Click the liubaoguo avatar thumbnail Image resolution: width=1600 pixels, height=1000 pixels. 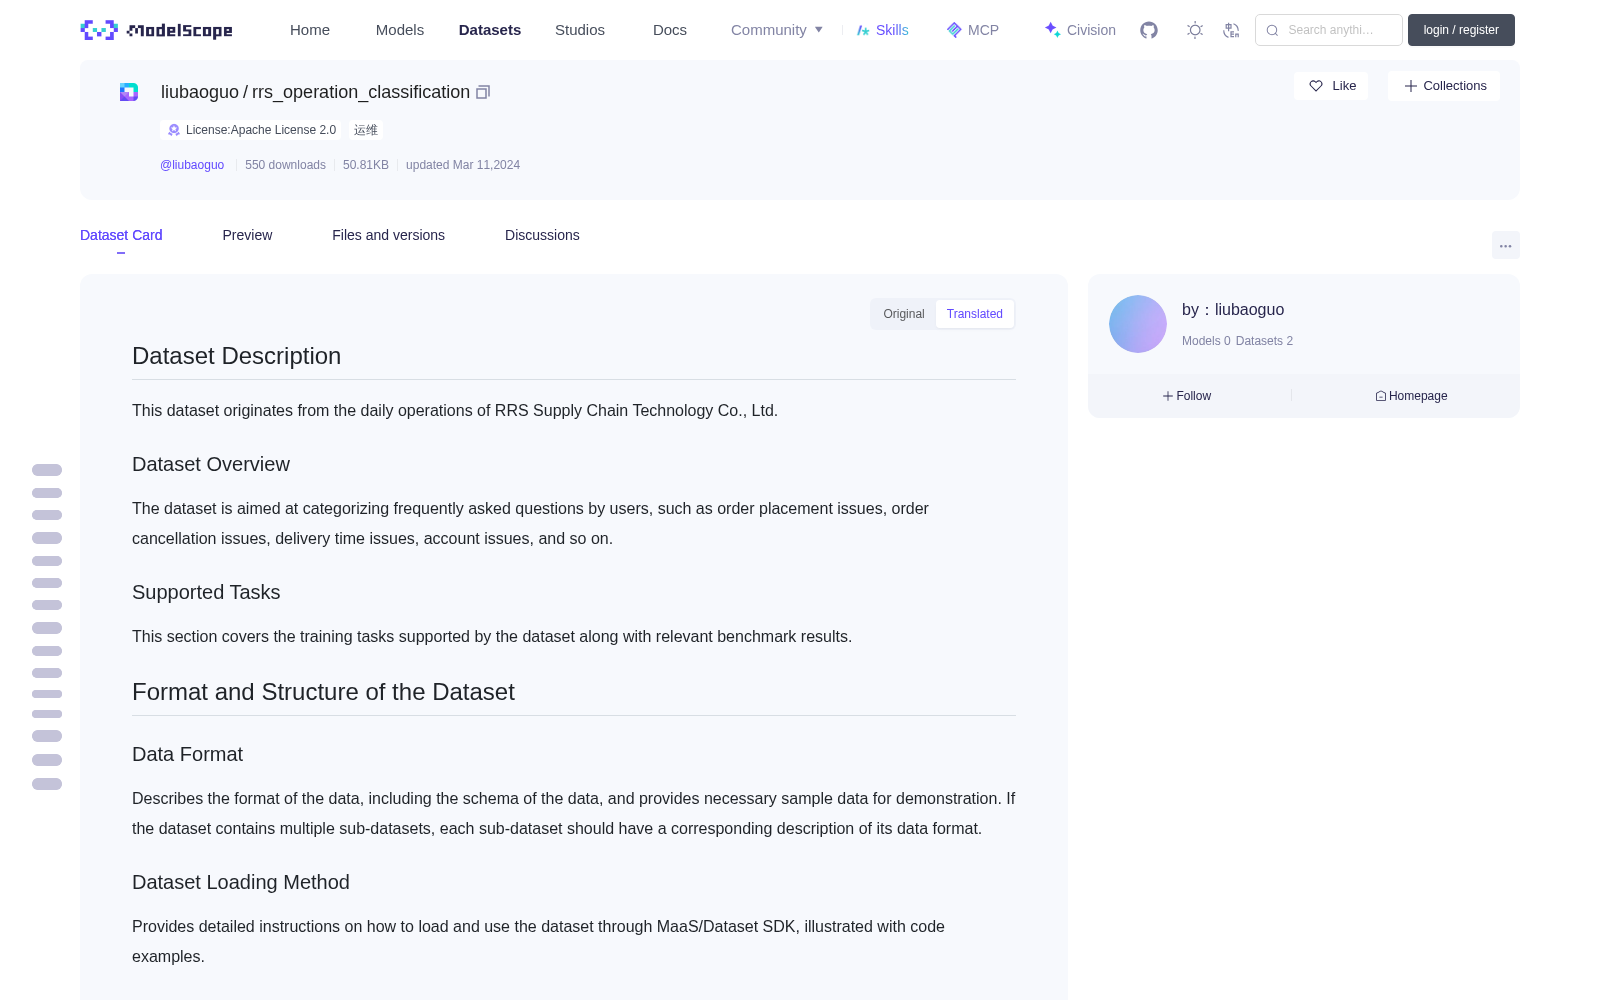tap(1138, 324)
